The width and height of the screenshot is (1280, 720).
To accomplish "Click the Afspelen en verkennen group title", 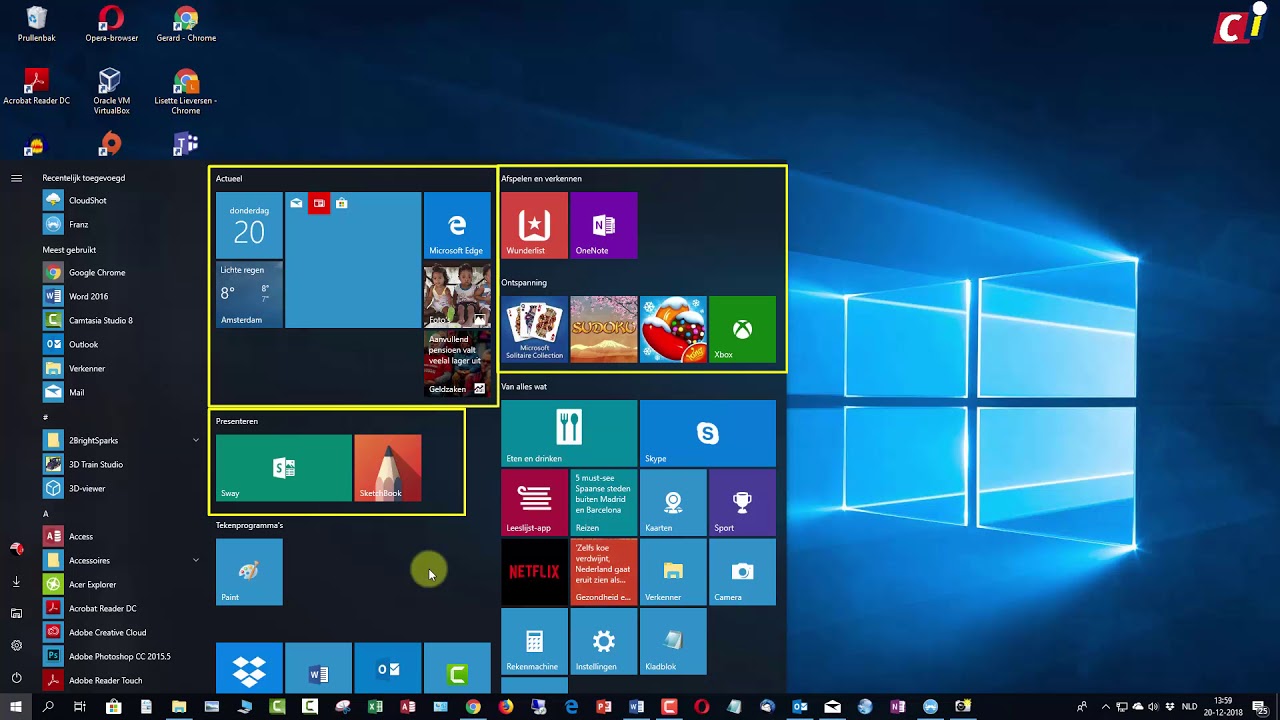I will coord(541,179).
